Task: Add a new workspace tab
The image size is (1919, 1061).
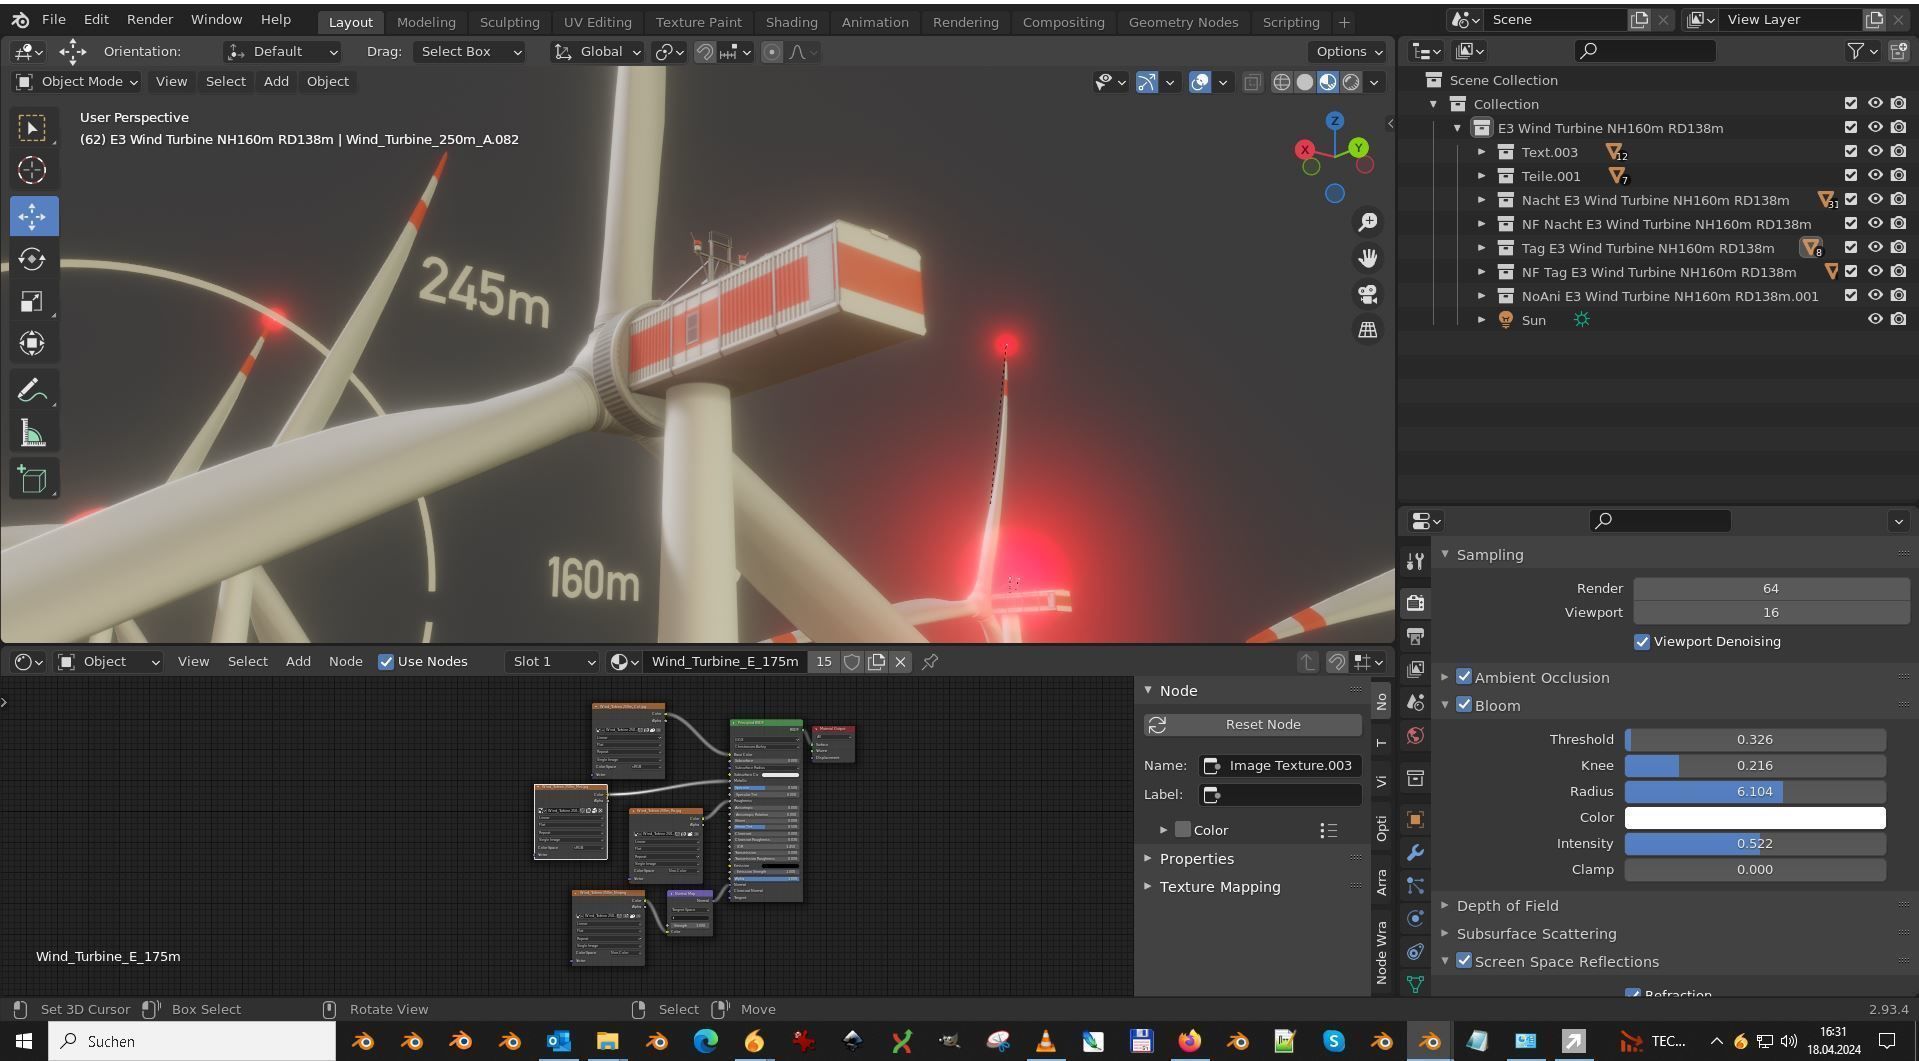Action: [1344, 22]
